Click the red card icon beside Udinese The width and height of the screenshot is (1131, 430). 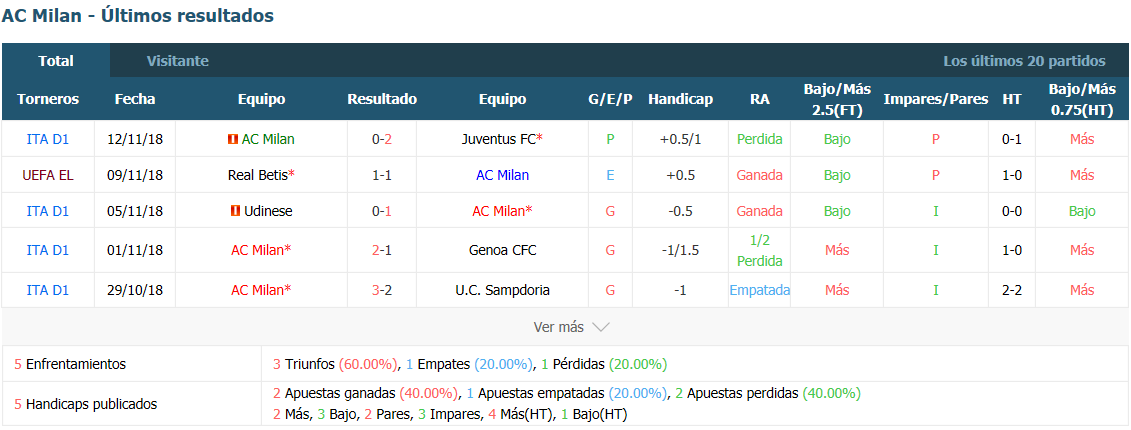(234, 211)
